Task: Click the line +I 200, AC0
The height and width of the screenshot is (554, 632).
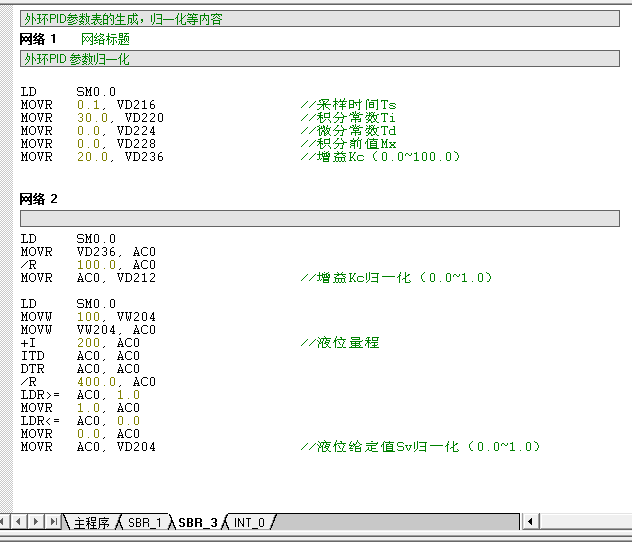Action: coord(80,343)
